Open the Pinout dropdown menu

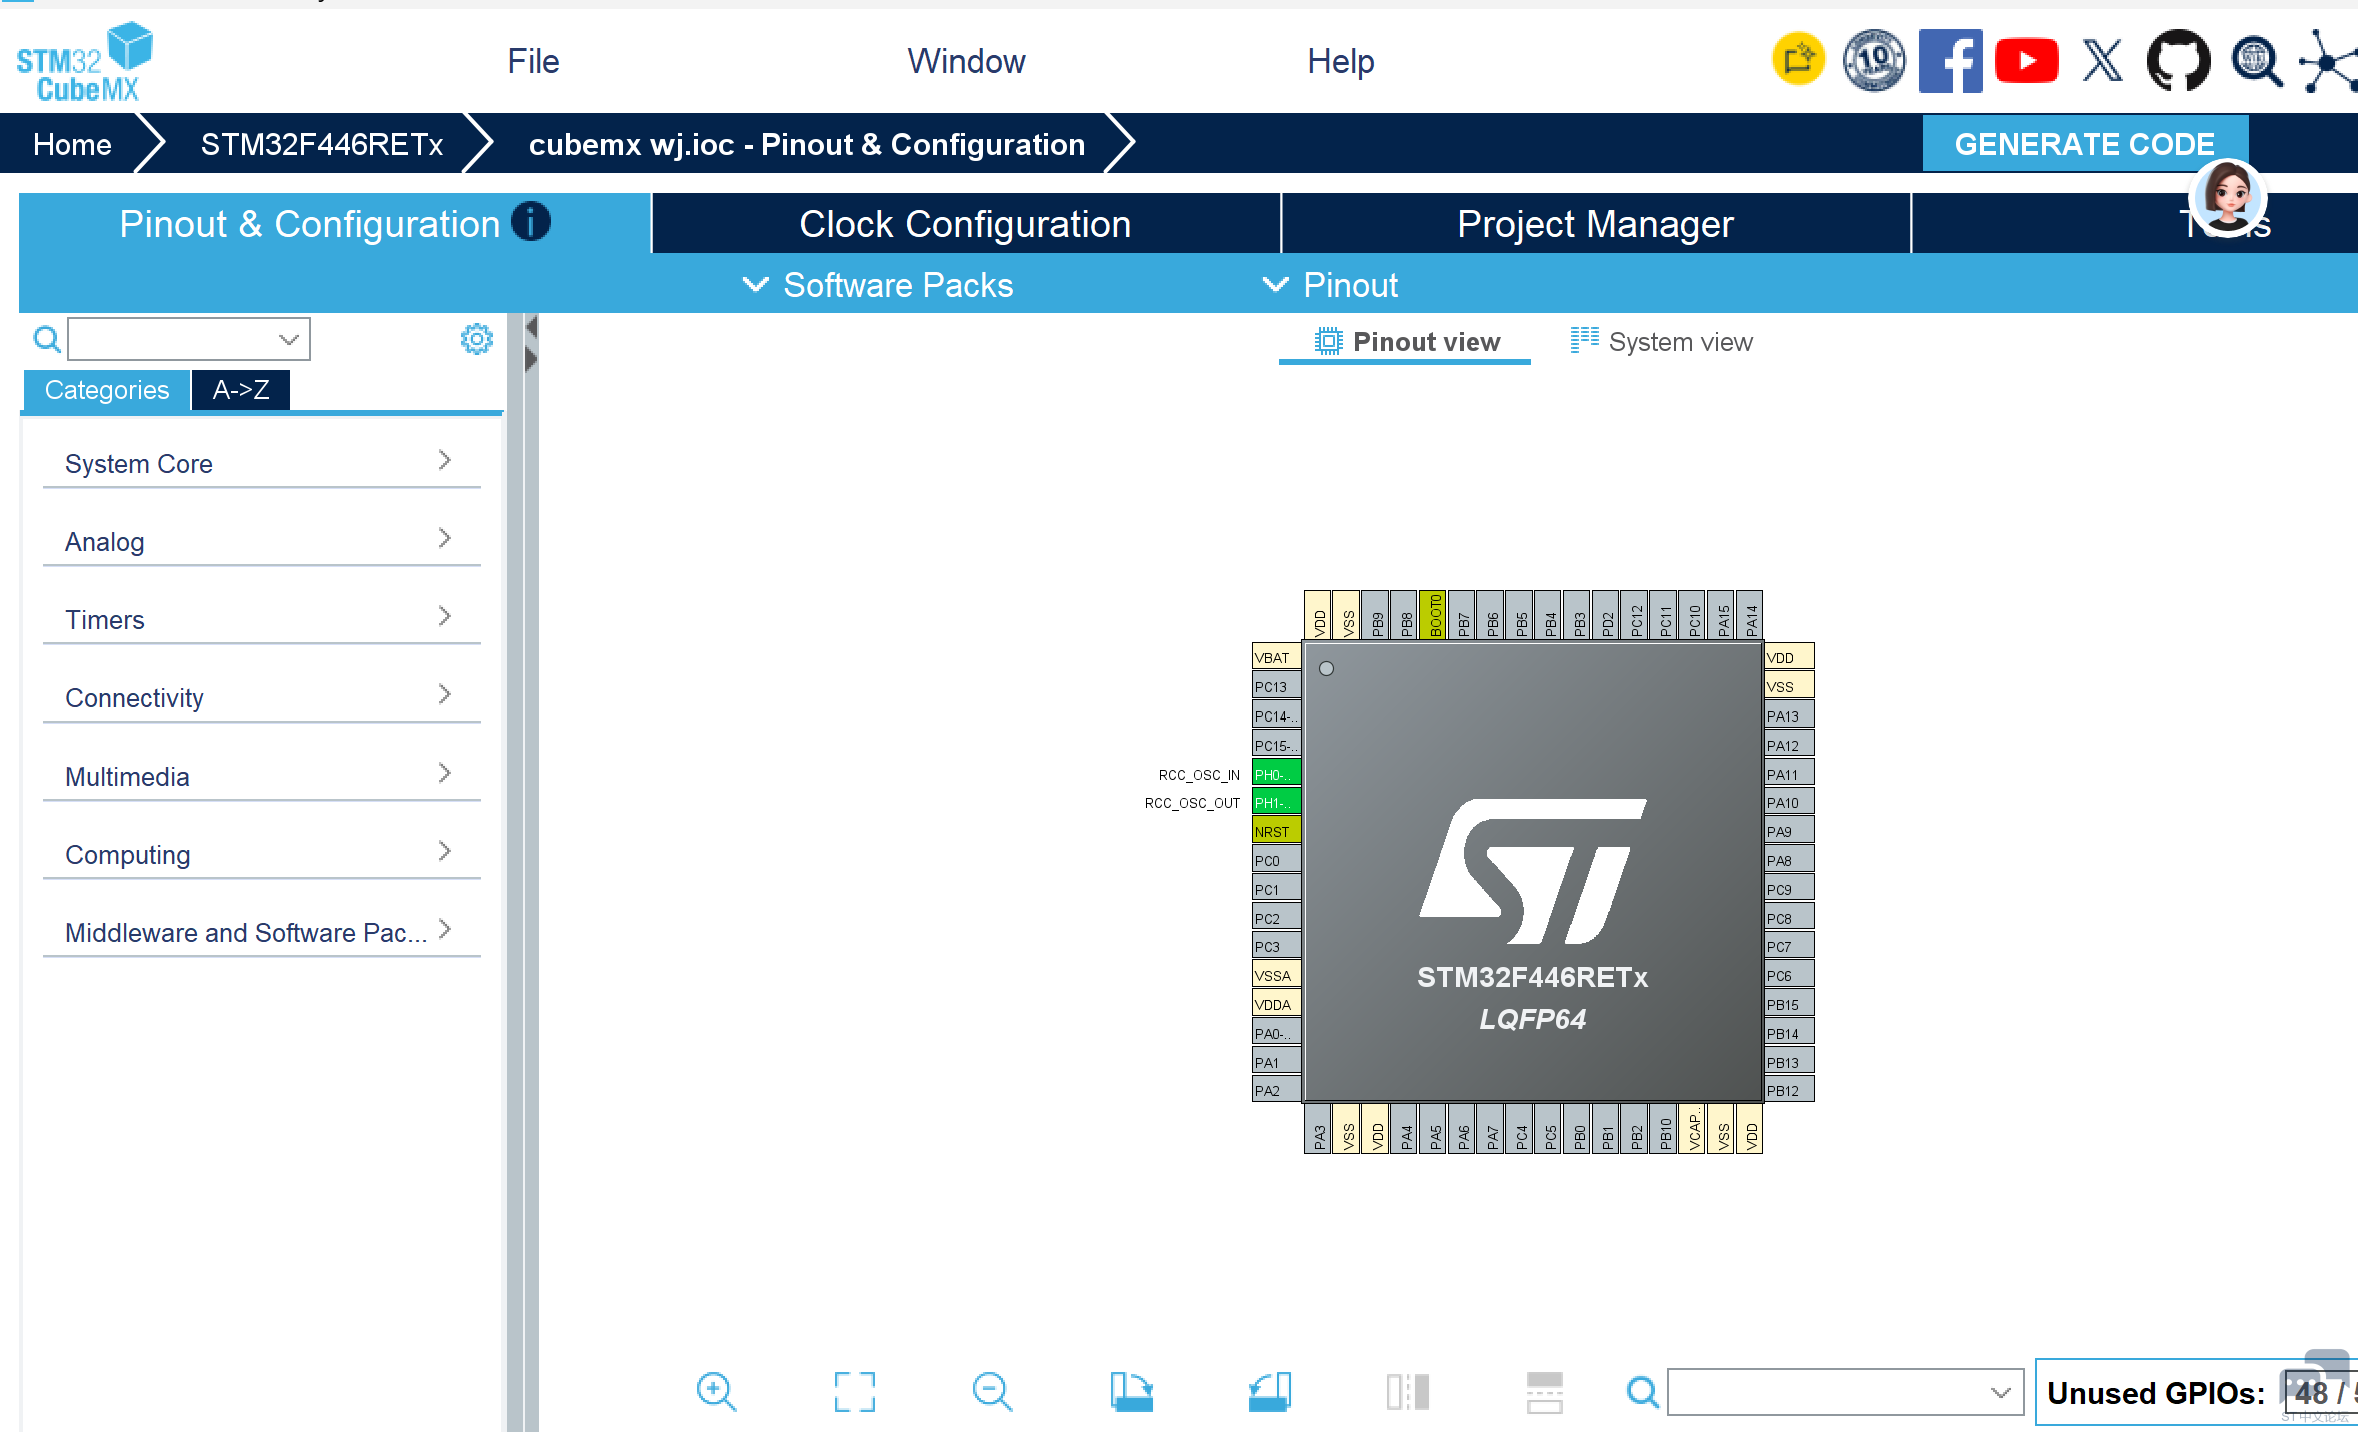coord(1330,285)
